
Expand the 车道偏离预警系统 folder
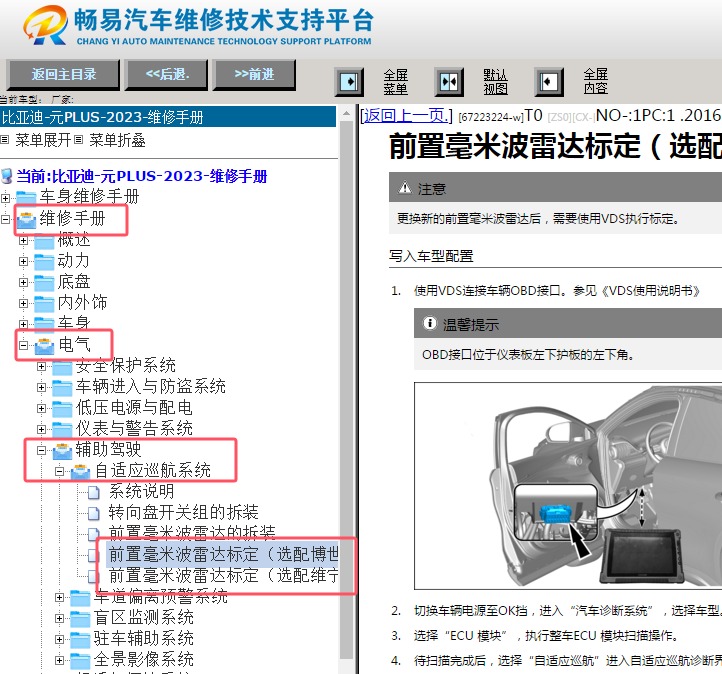click(x=59, y=597)
